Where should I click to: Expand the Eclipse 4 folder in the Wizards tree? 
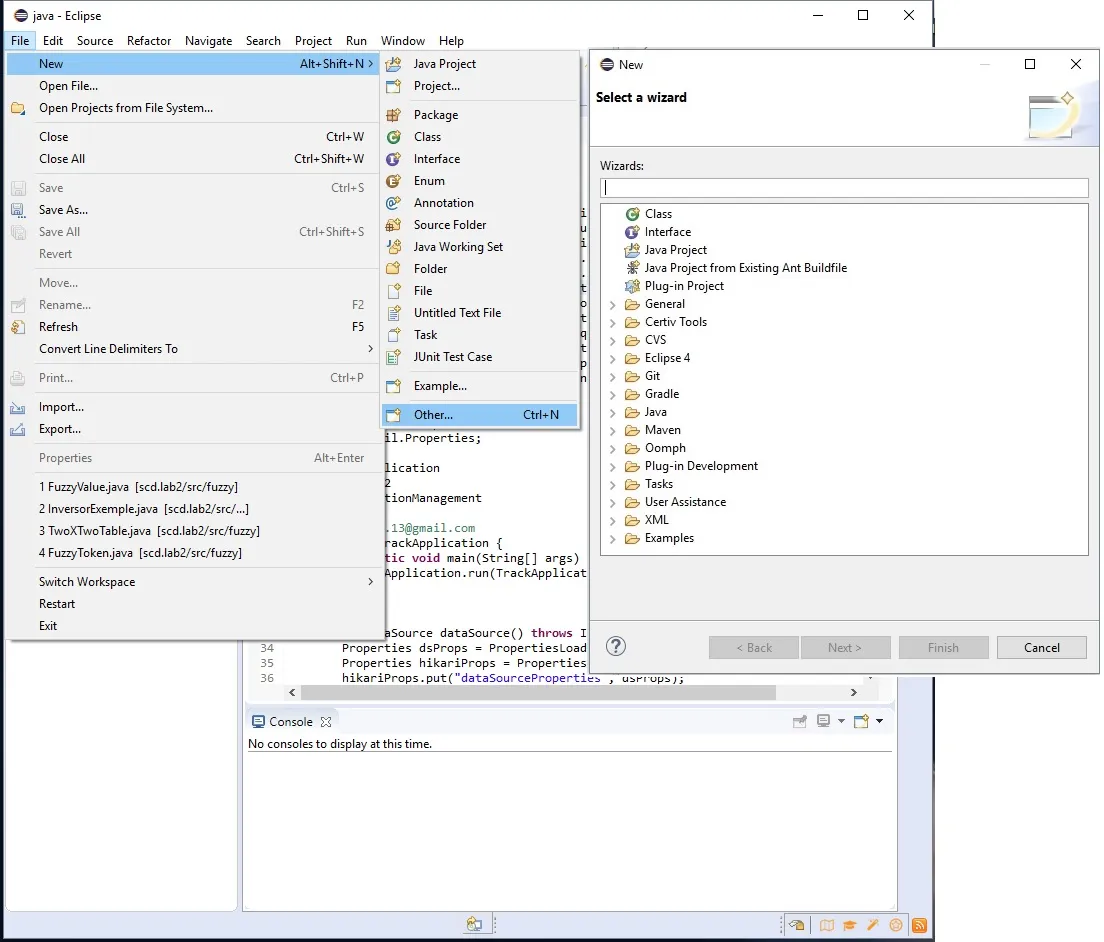[x=613, y=358]
